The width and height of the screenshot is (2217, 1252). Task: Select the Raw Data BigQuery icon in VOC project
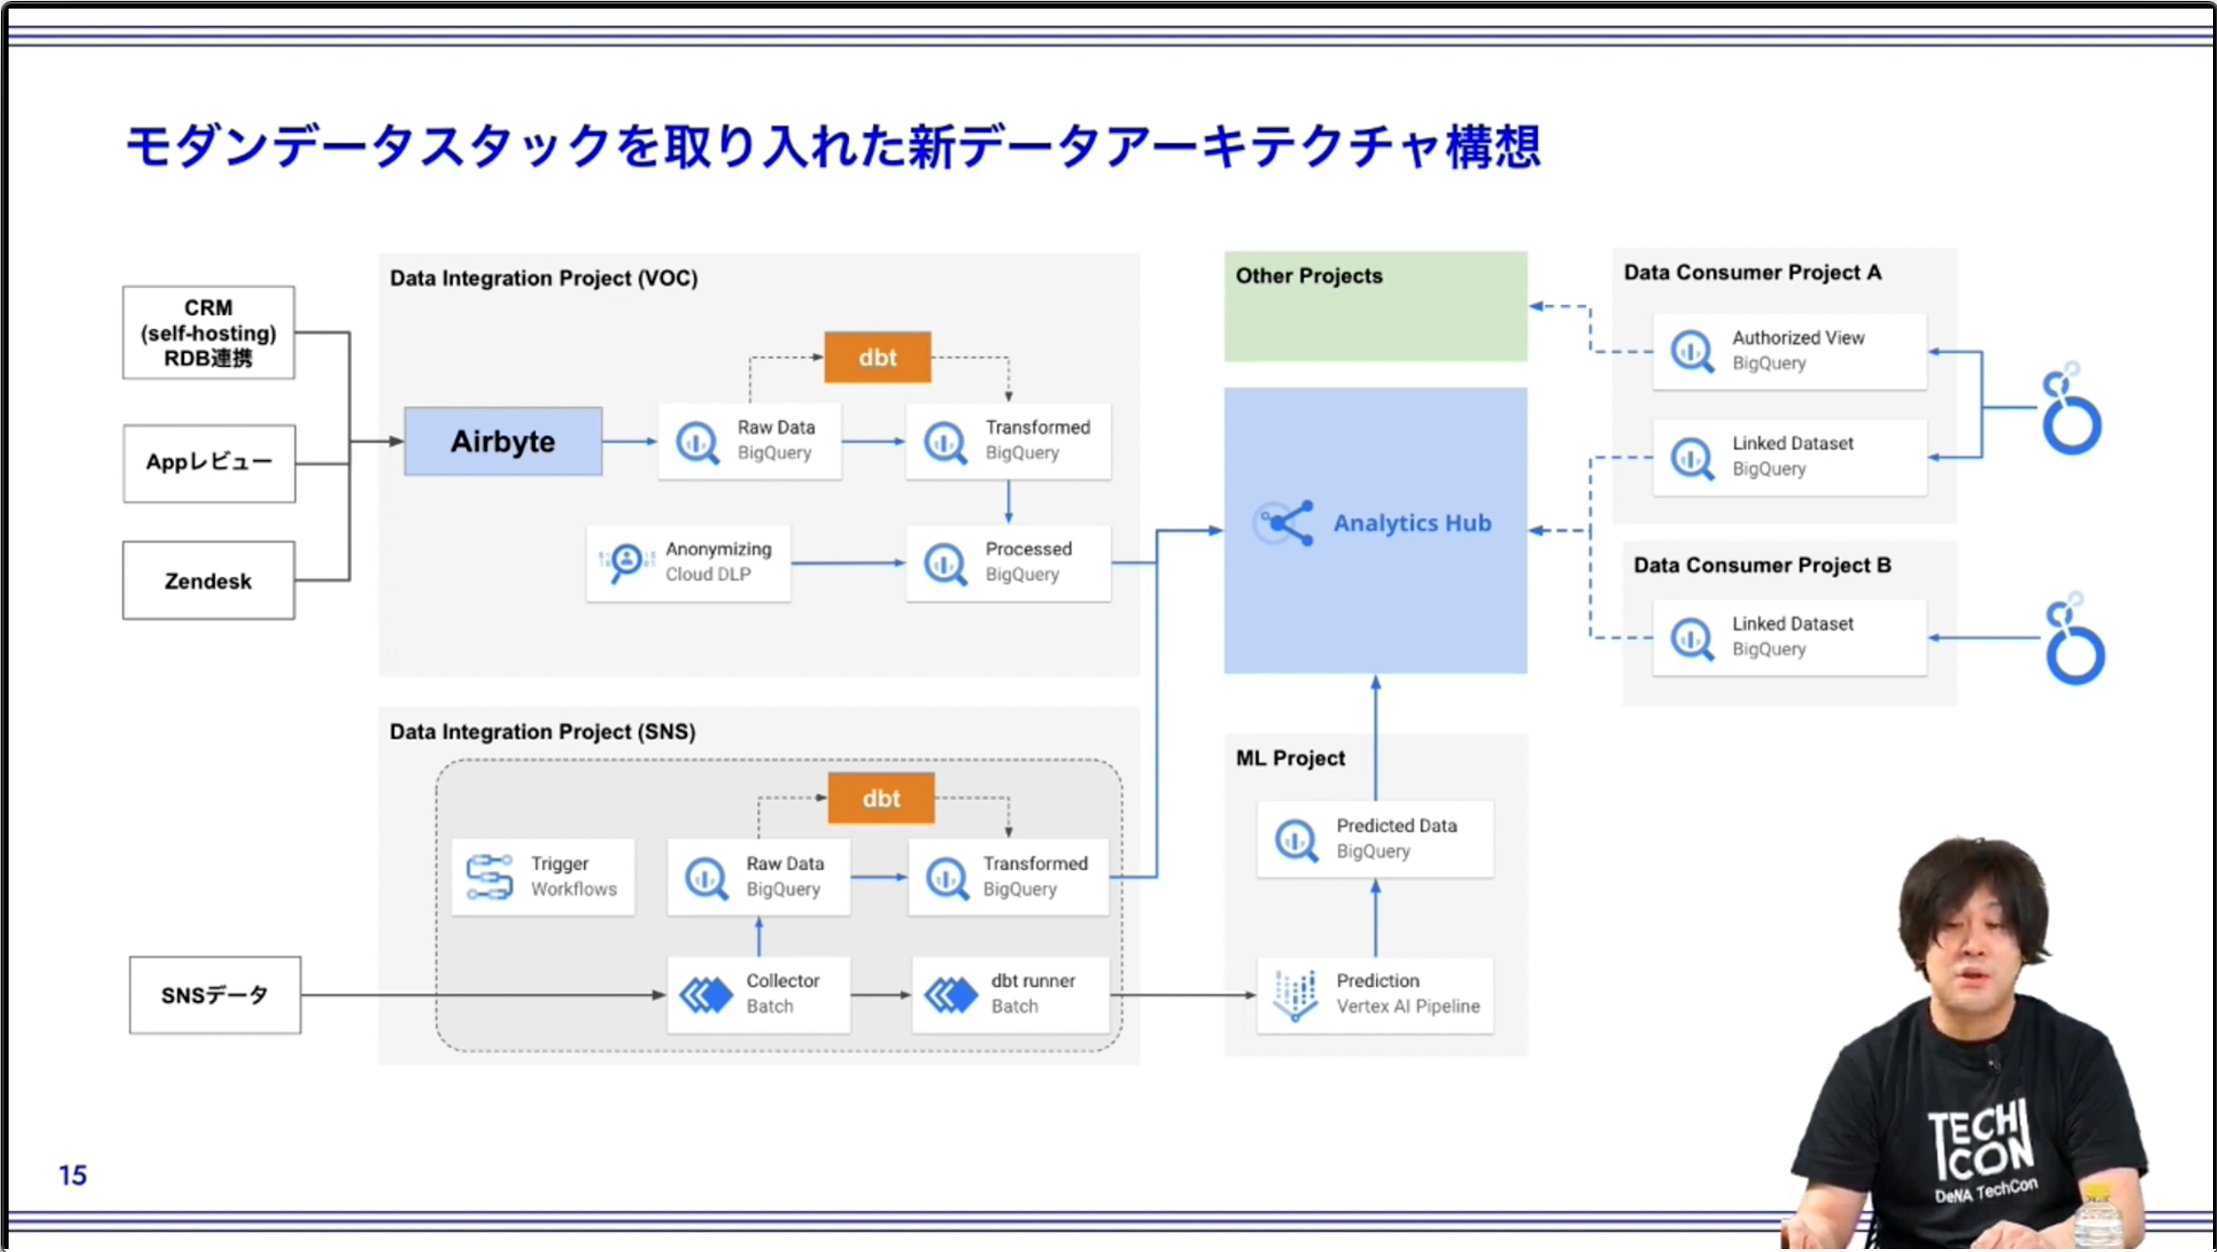tap(698, 441)
